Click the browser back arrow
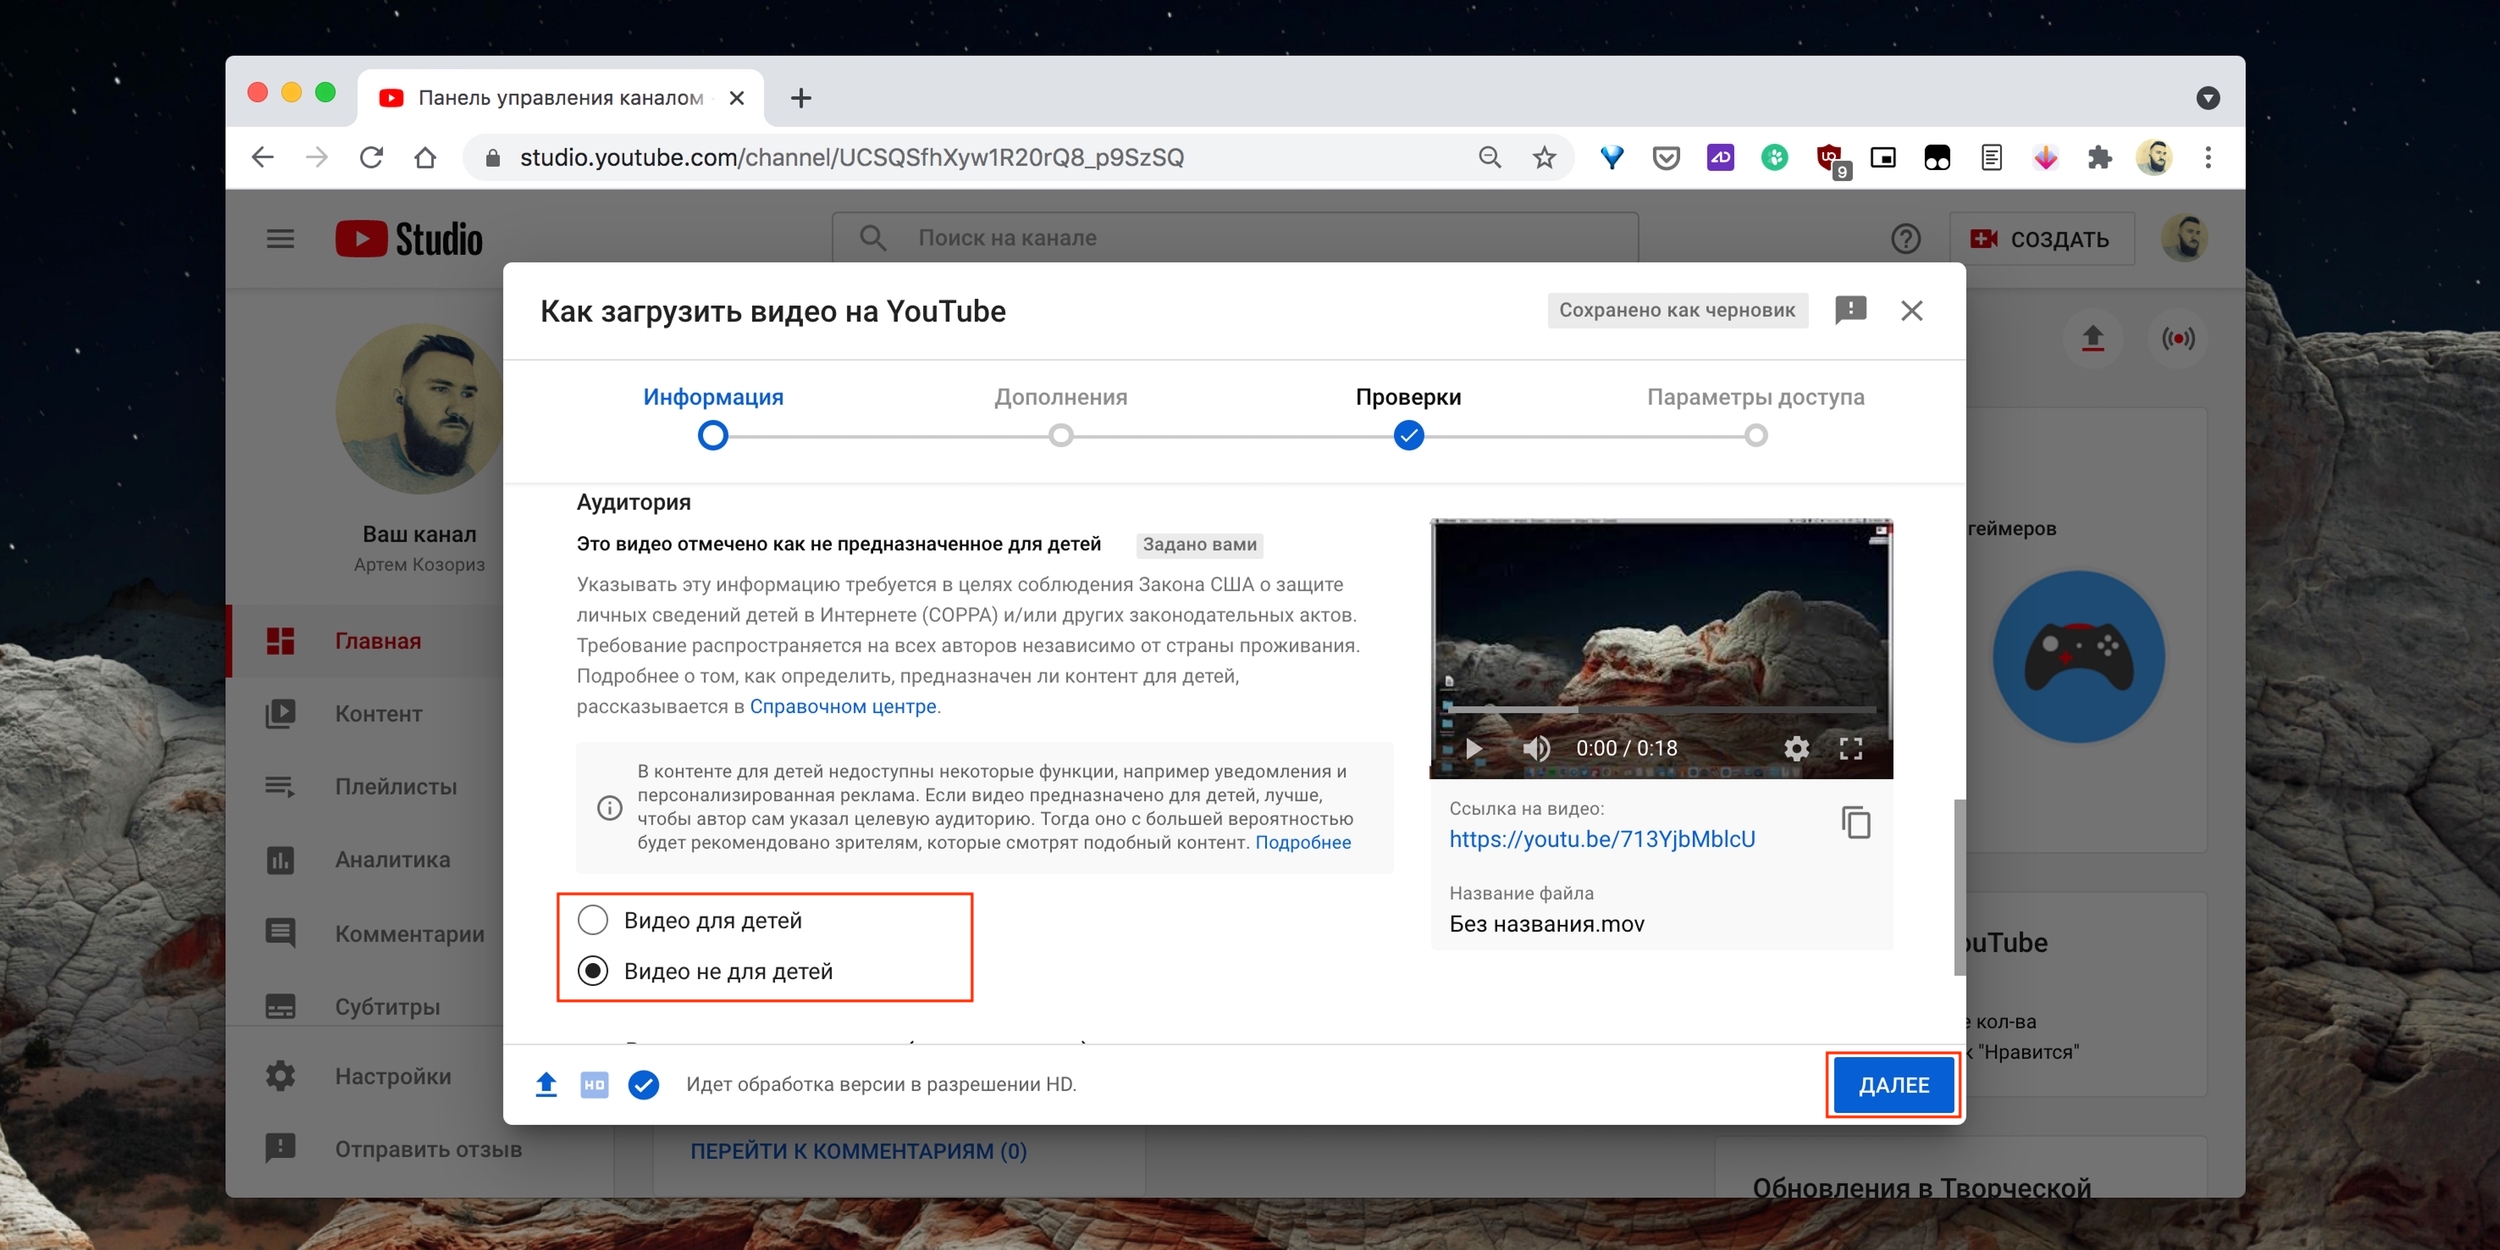 coord(262,157)
